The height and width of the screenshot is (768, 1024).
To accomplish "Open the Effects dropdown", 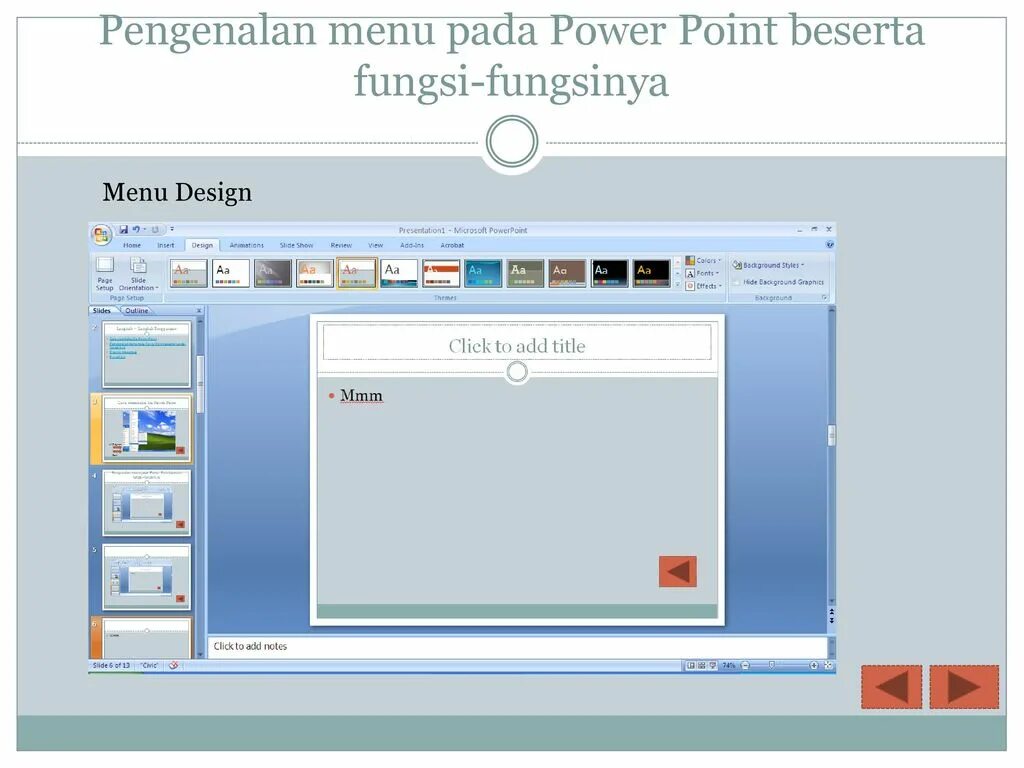I will (703, 286).
